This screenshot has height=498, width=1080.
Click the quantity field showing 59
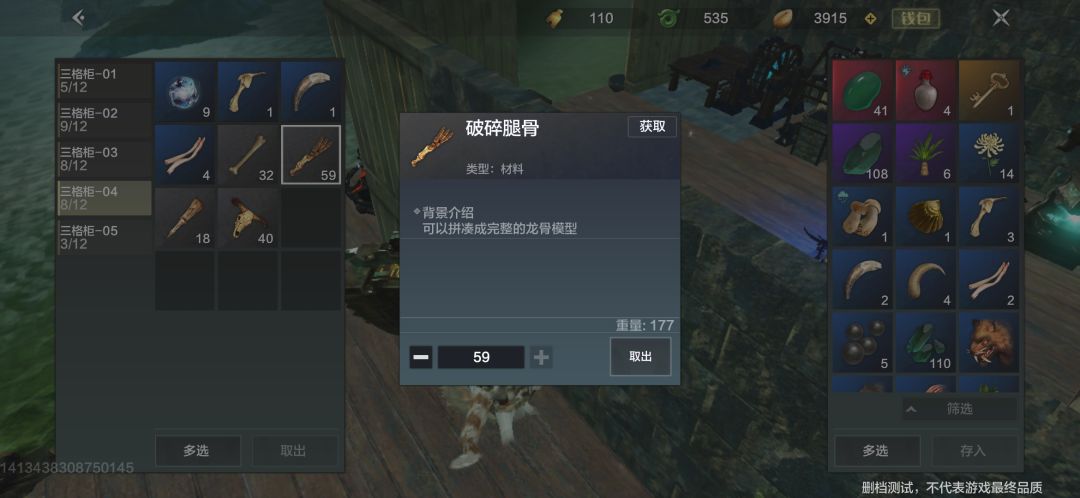pos(481,357)
